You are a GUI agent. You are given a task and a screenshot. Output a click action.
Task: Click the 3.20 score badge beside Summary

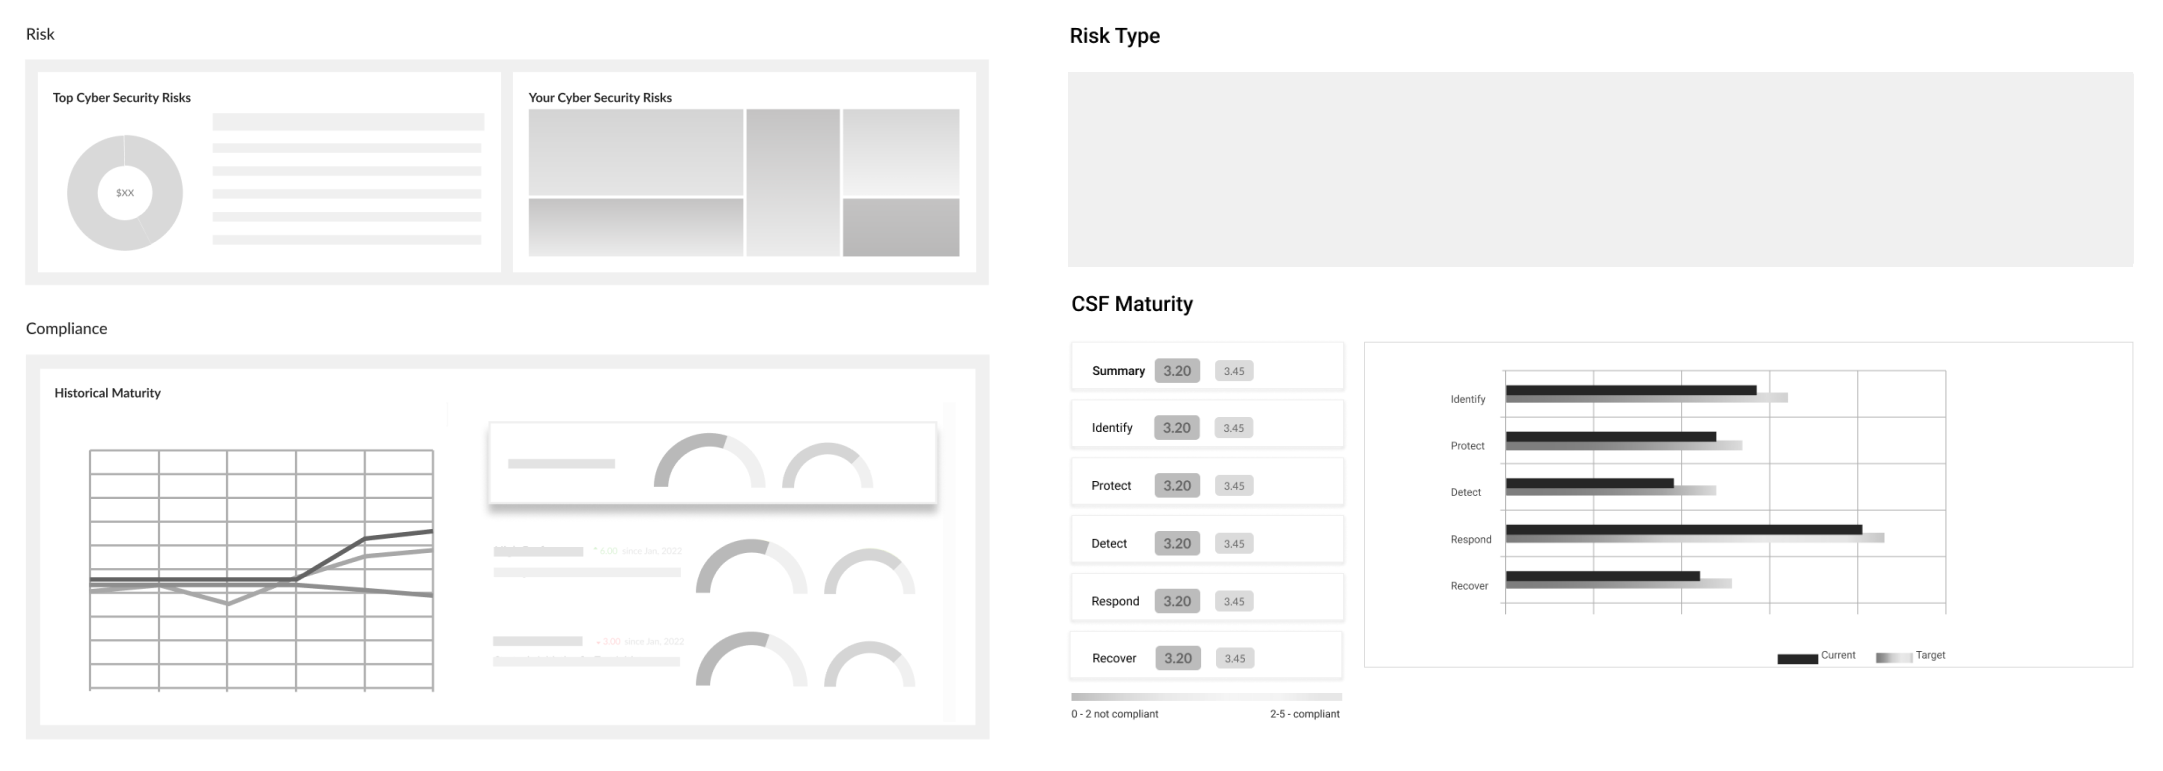[x=1177, y=371]
